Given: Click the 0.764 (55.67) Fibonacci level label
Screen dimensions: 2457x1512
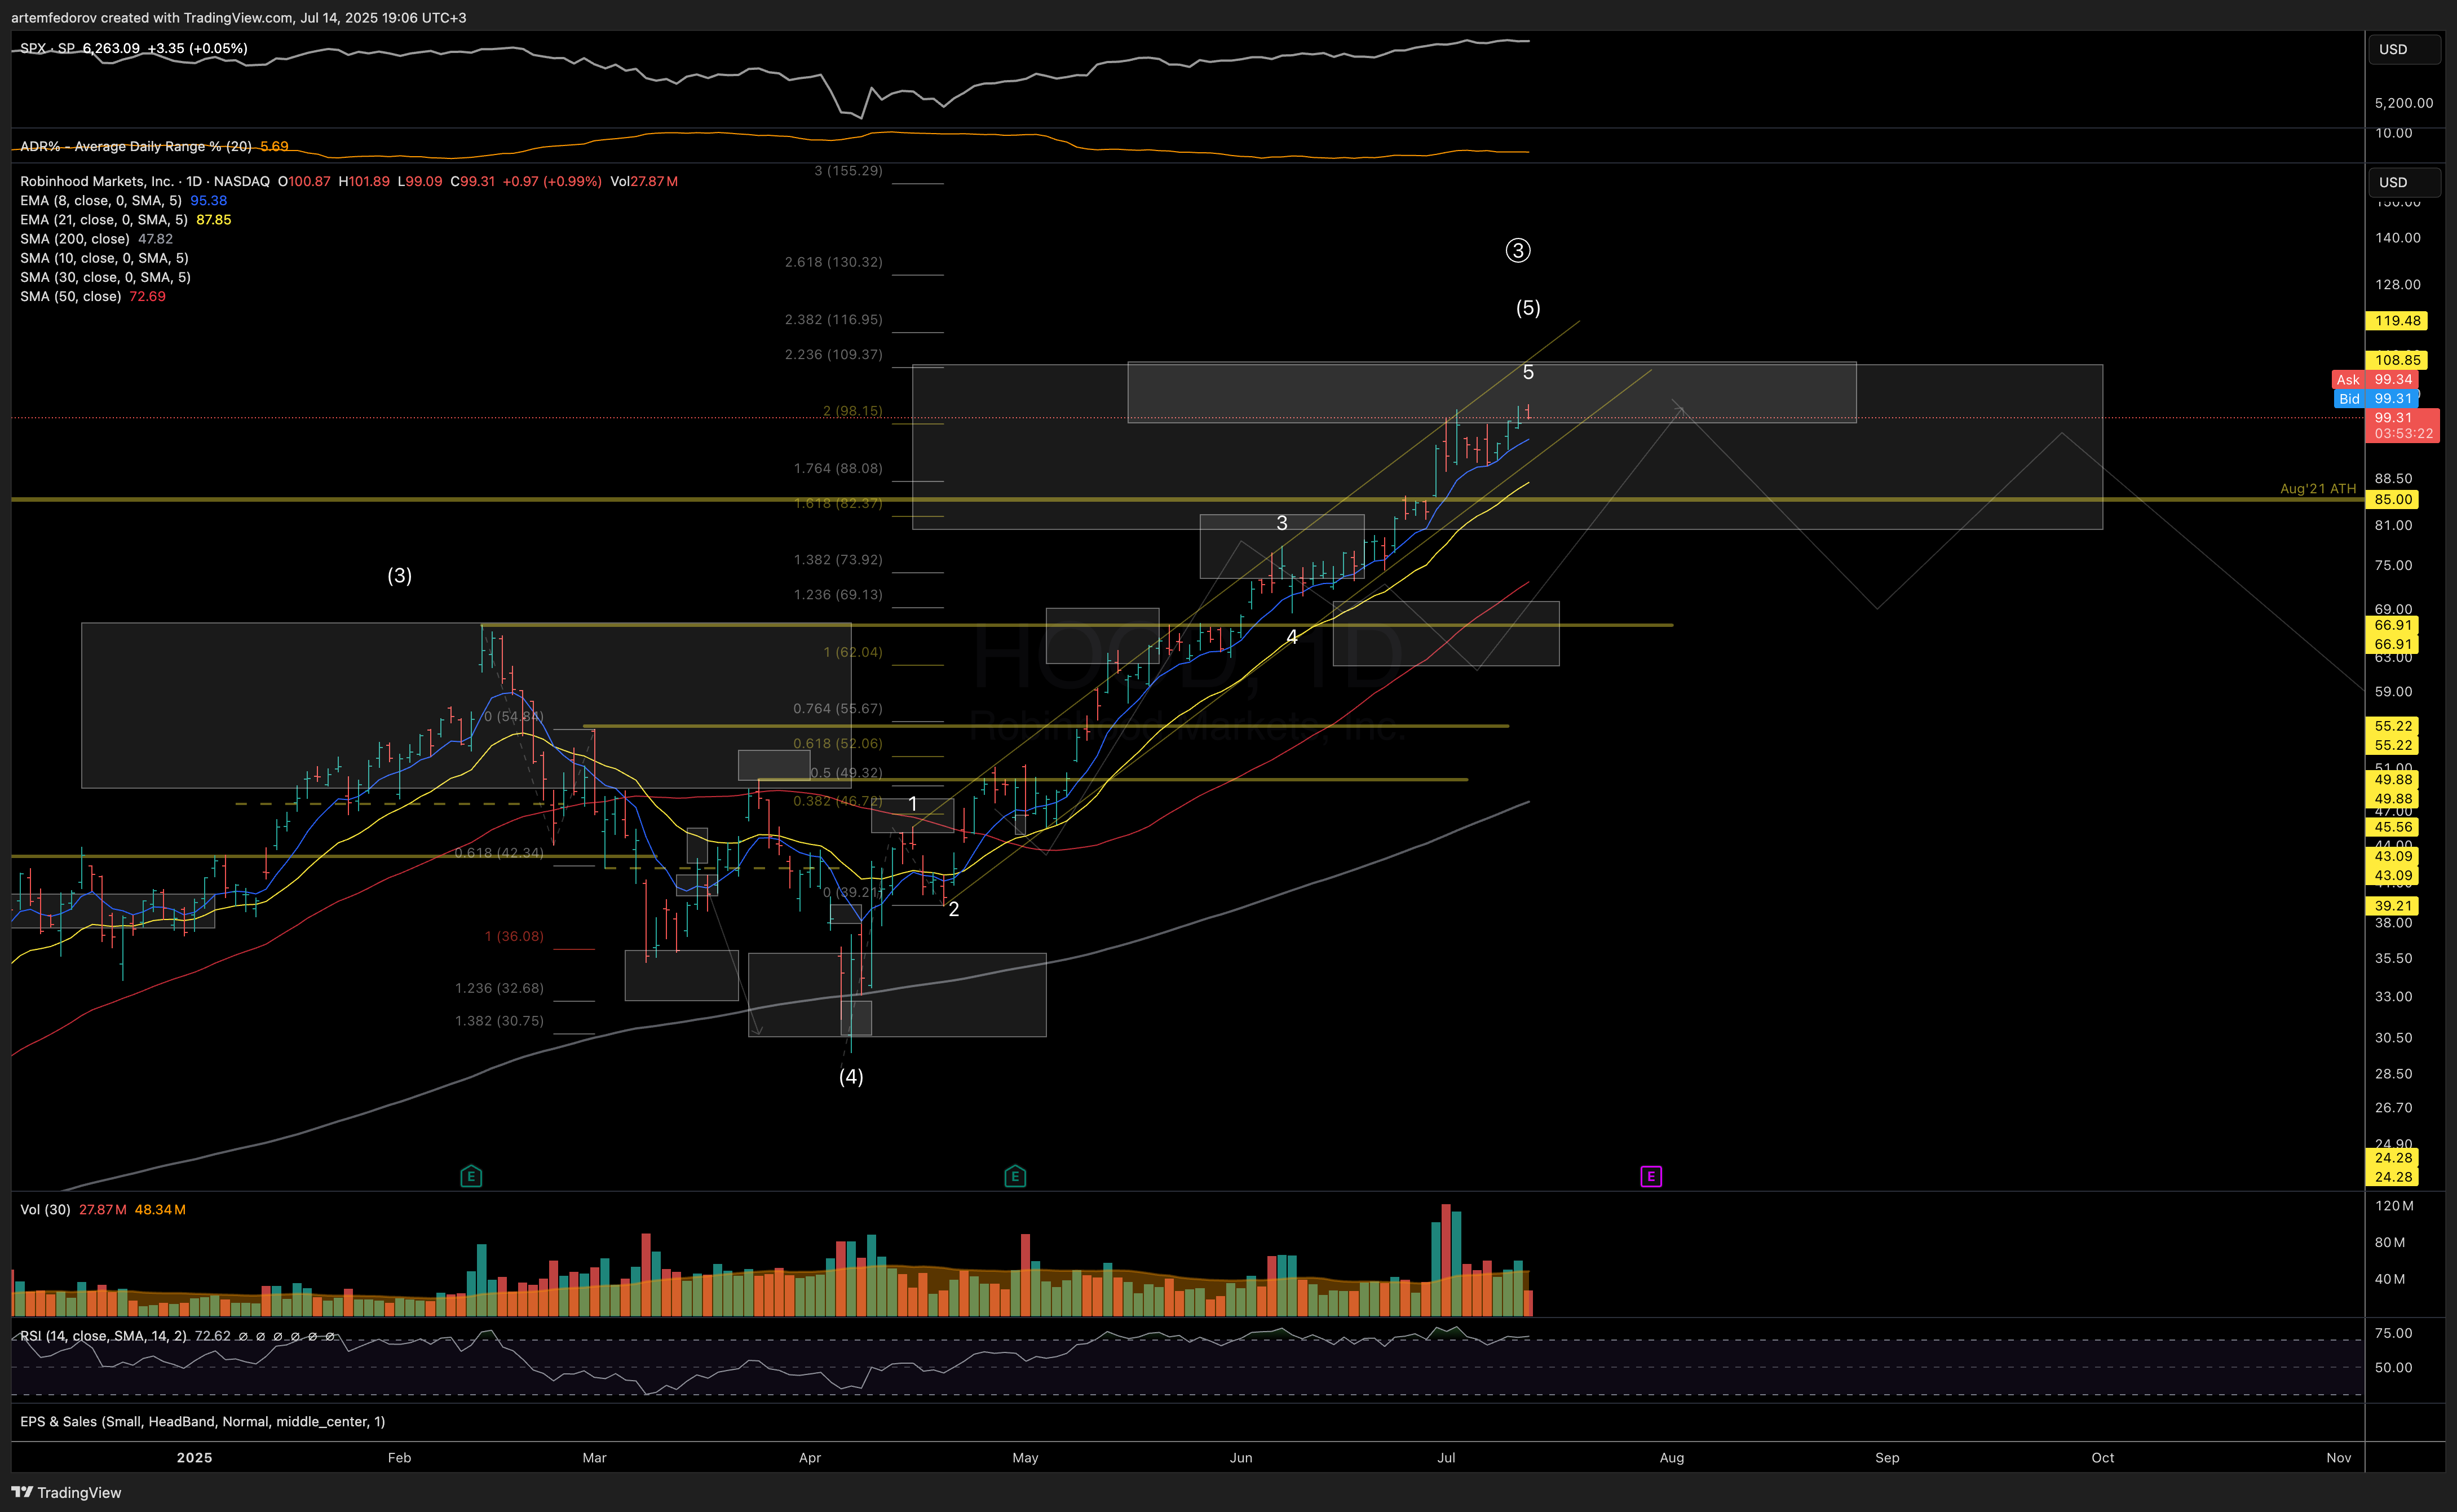Looking at the screenshot, I should pyautogui.click(x=838, y=708).
